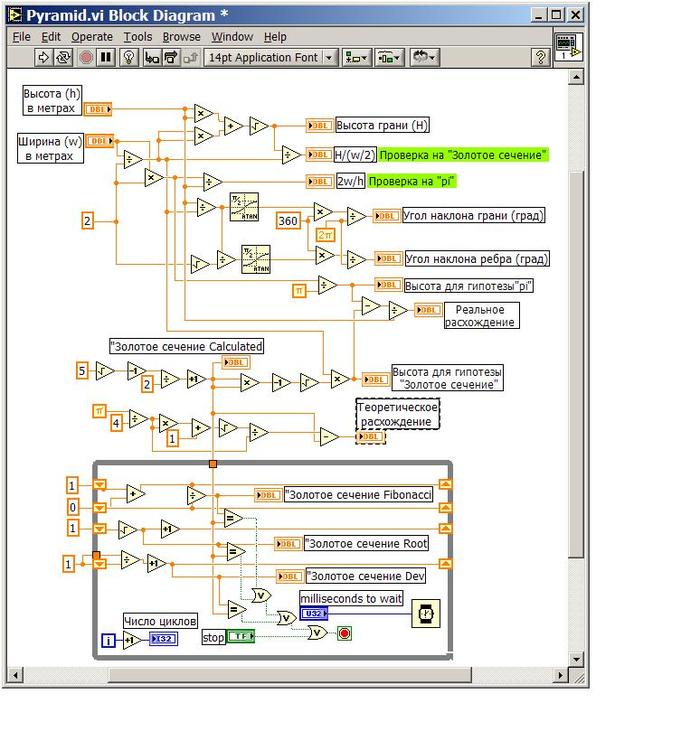Click the Step Out button
This screenshot has height=731, width=700.
point(191,57)
